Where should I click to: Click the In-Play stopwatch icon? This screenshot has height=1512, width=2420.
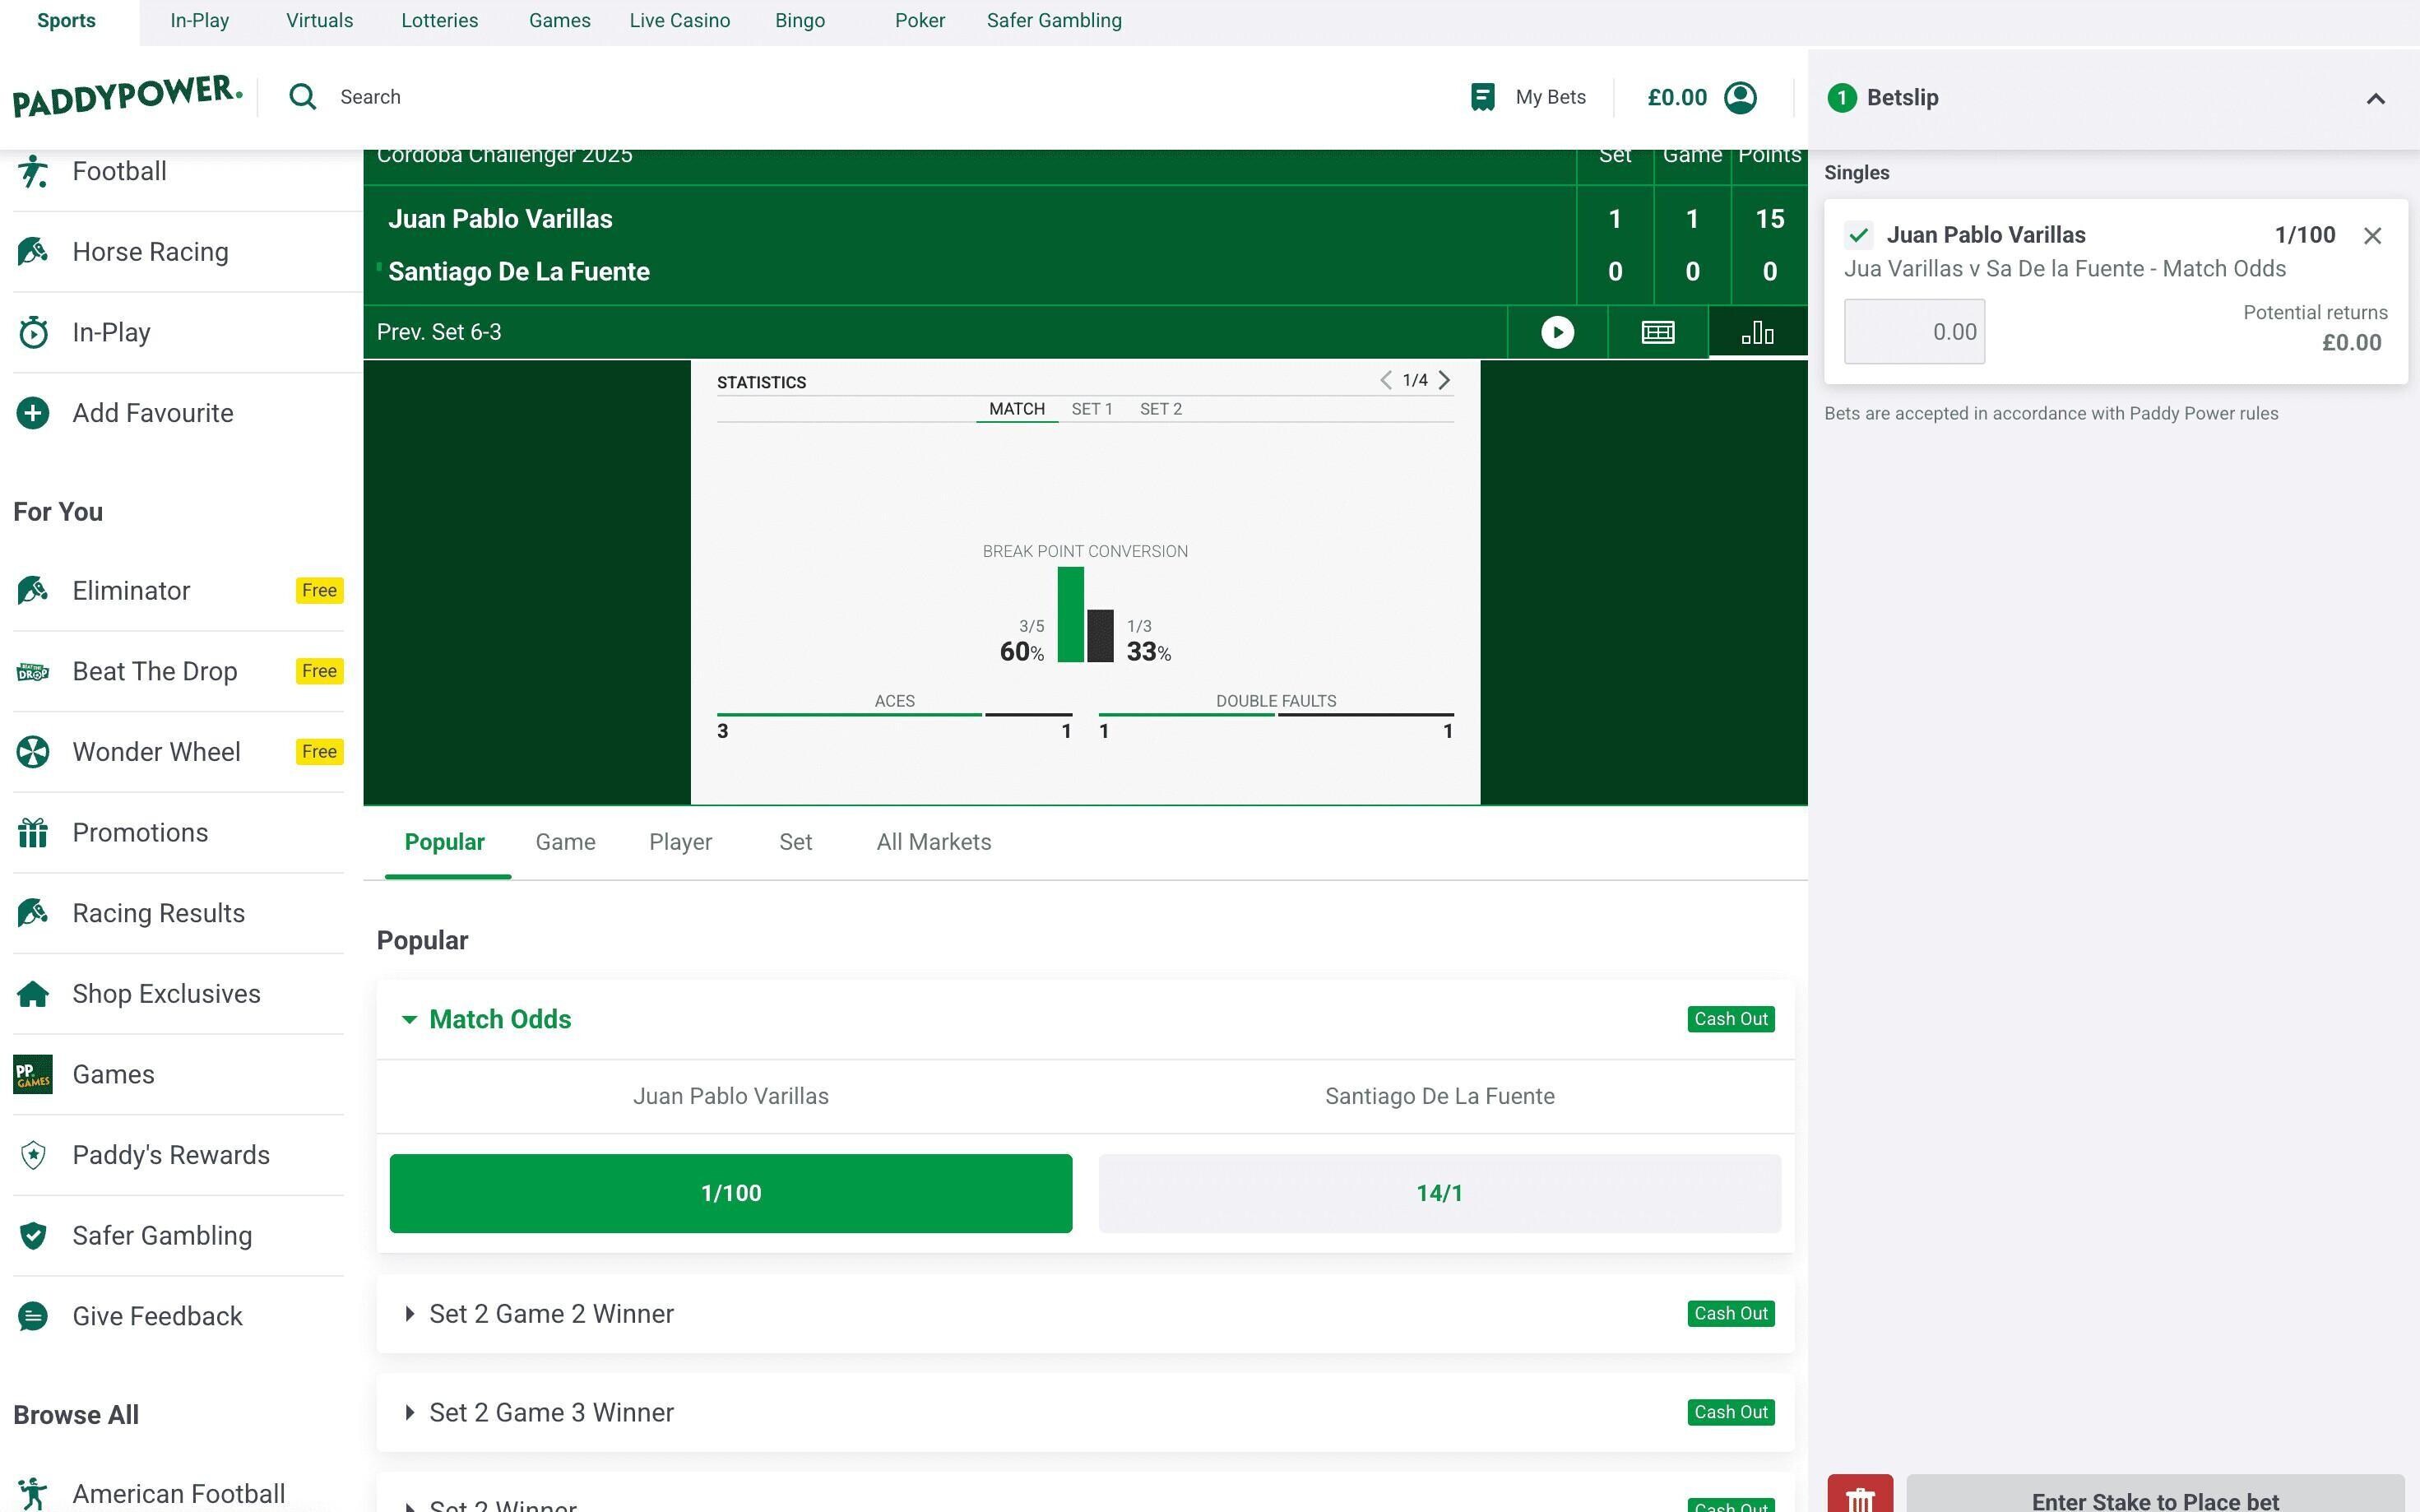[x=33, y=332]
